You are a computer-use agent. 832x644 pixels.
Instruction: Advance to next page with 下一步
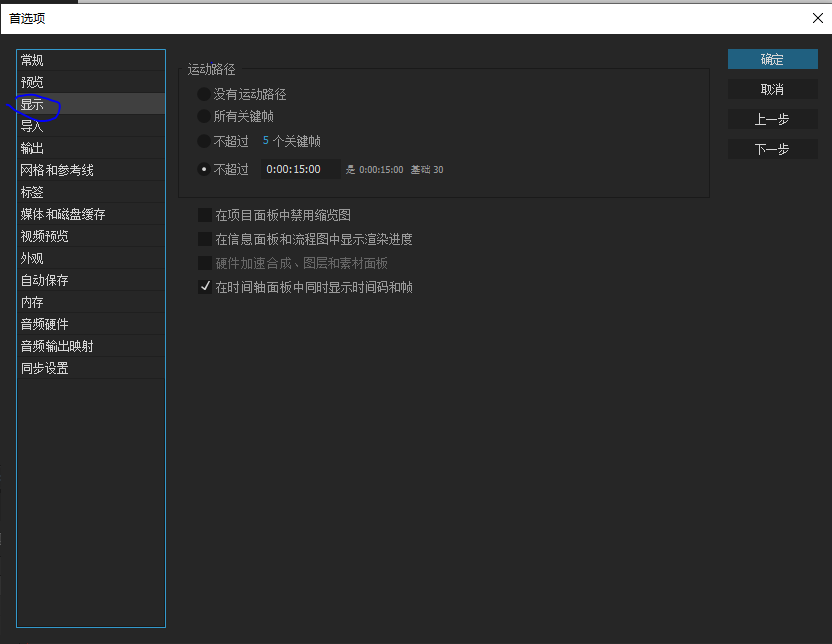tap(771, 148)
